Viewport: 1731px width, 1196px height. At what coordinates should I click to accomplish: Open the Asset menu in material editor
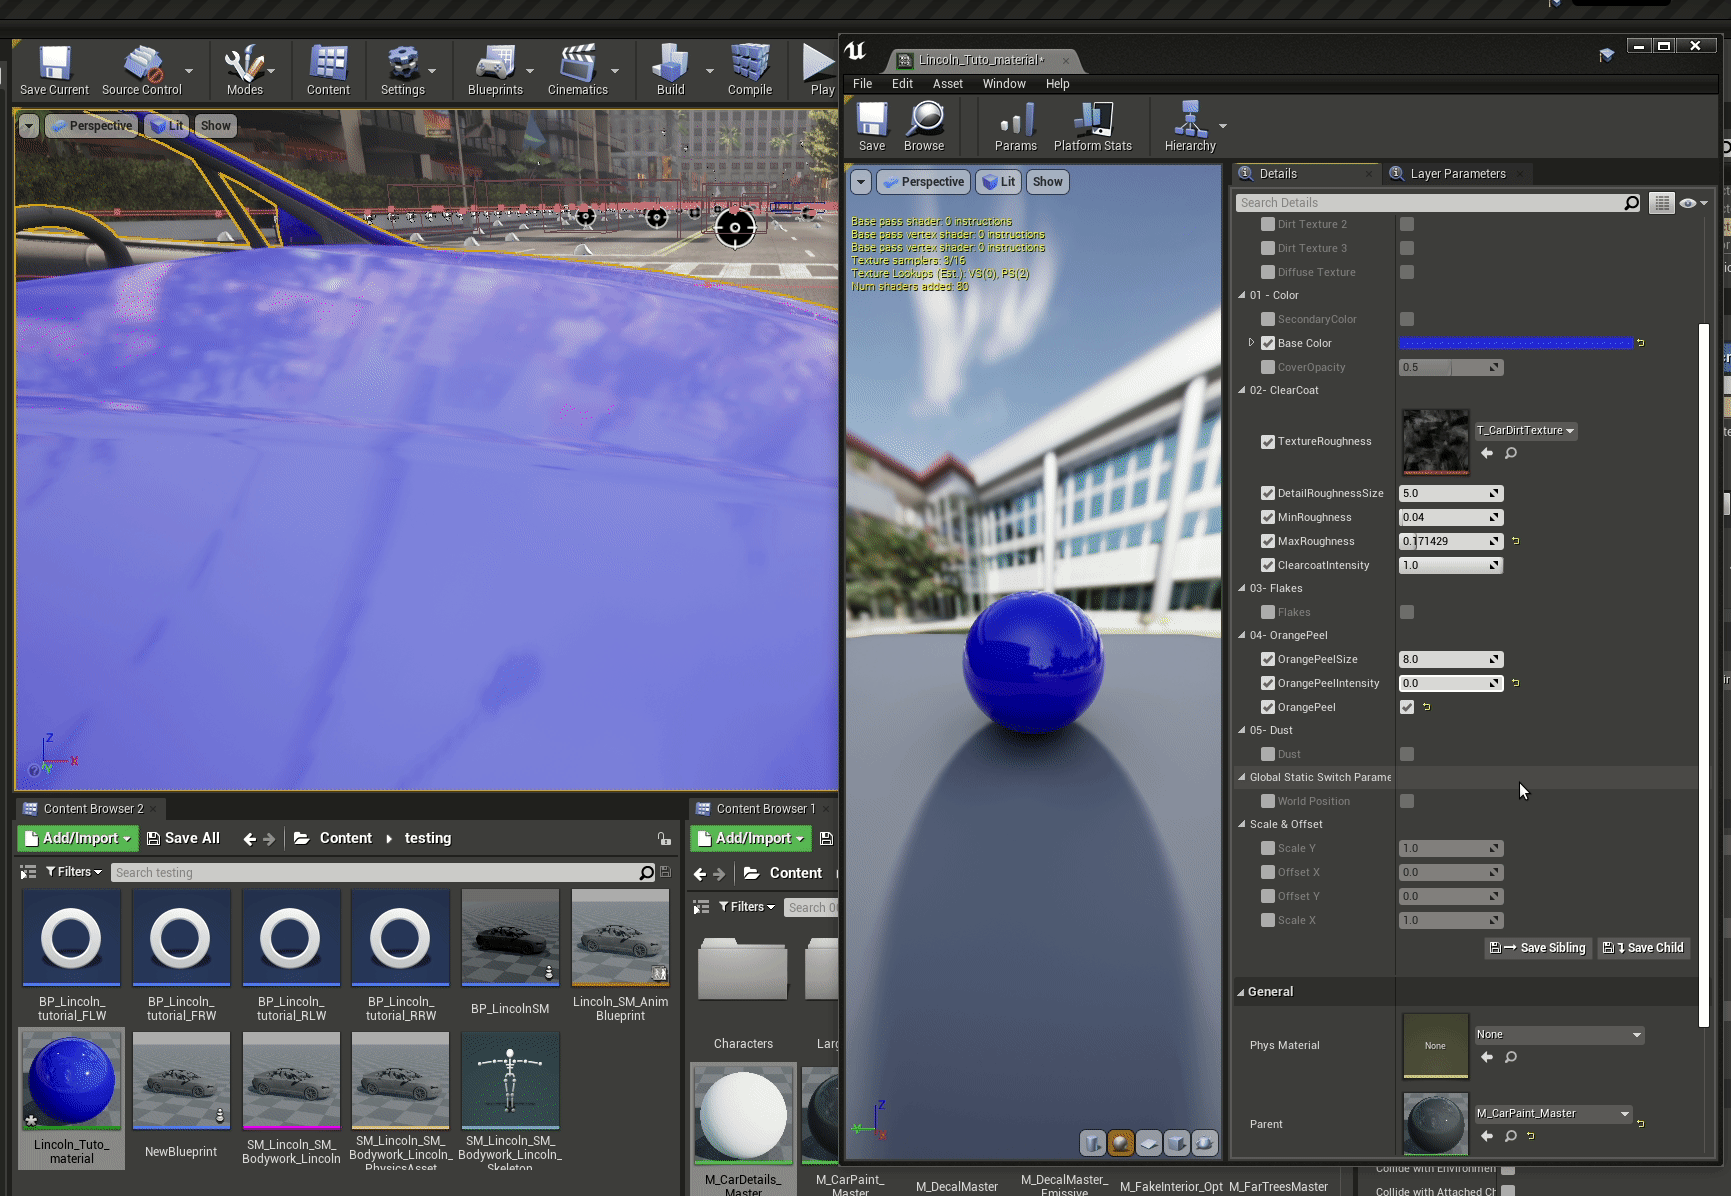tap(947, 84)
